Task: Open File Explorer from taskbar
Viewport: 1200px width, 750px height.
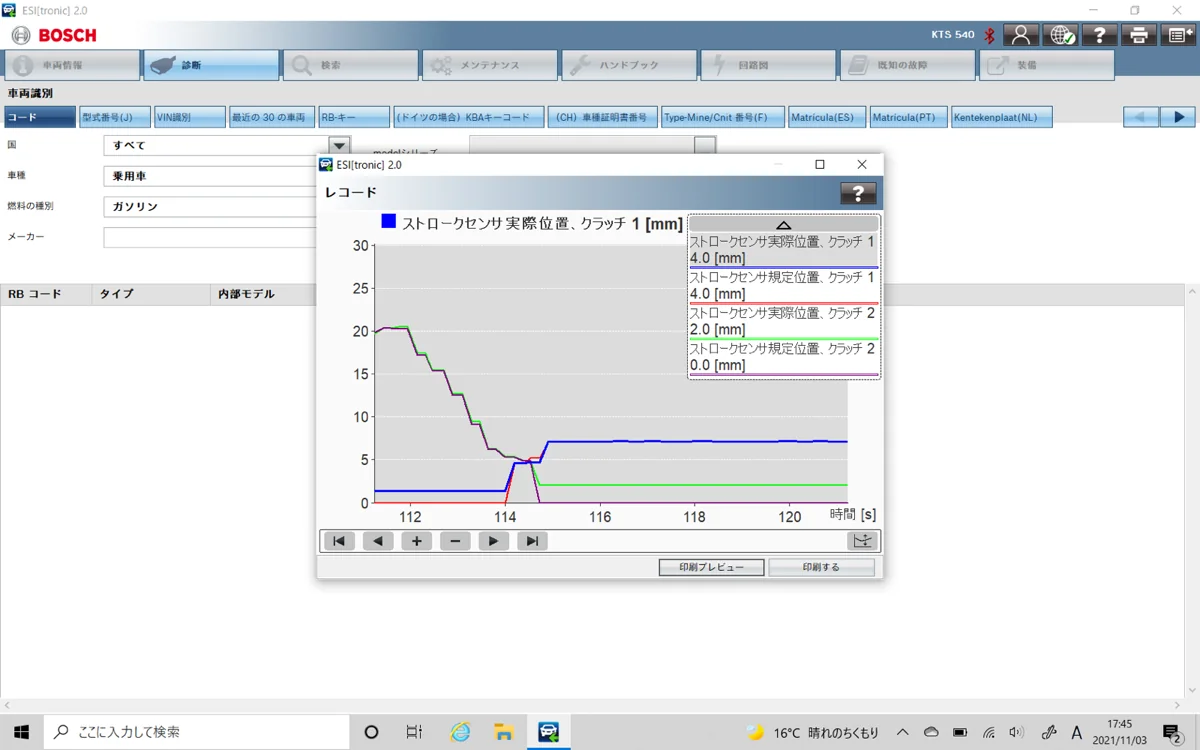Action: [x=504, y=732]
